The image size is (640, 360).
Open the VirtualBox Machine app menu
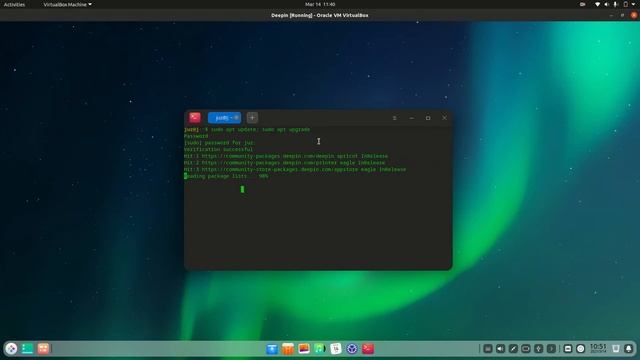(67, 4)
